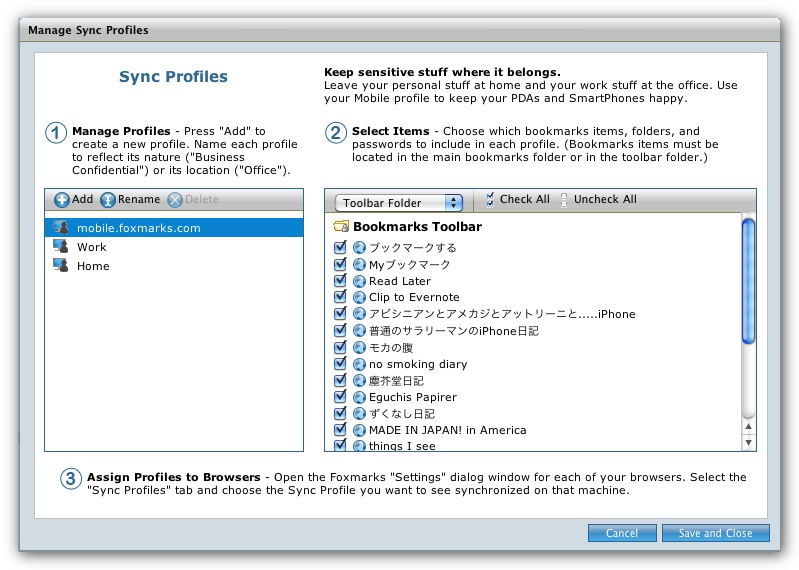This screenshot has width=799, height=570.
Task: Click the Add button label
Action: click(x=83, y=199)
